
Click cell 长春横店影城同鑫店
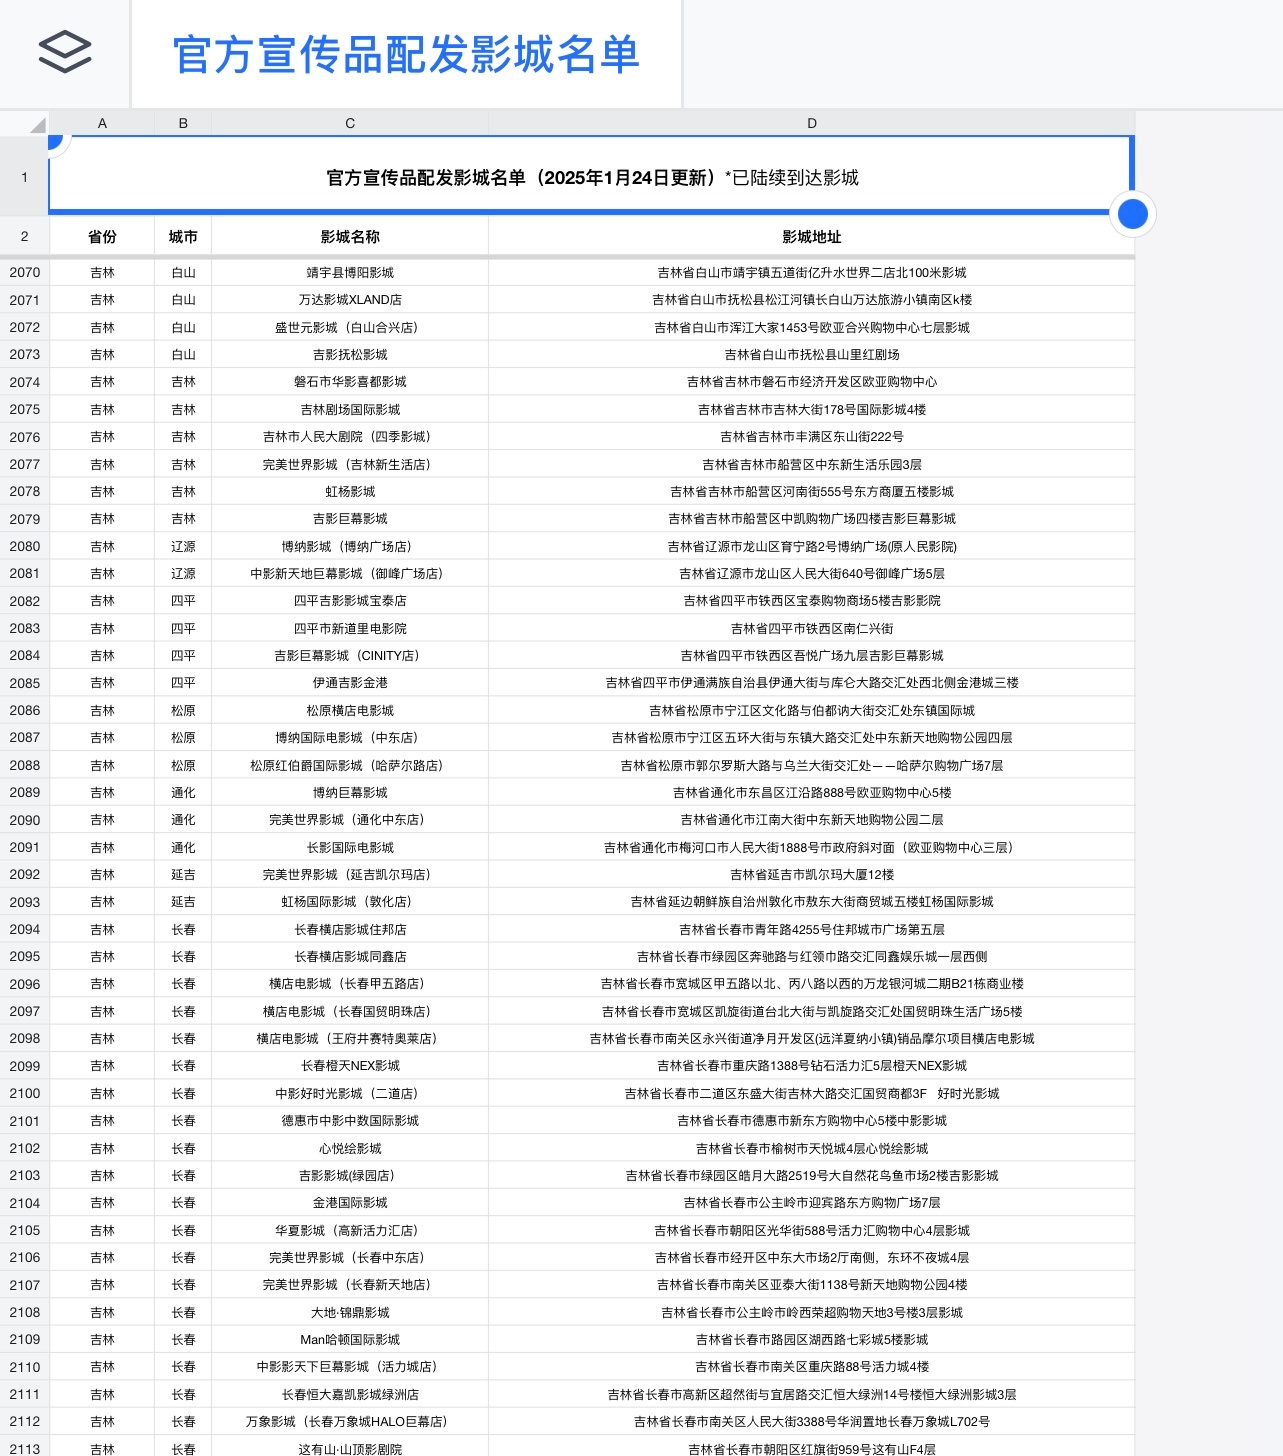click(350, 956)
